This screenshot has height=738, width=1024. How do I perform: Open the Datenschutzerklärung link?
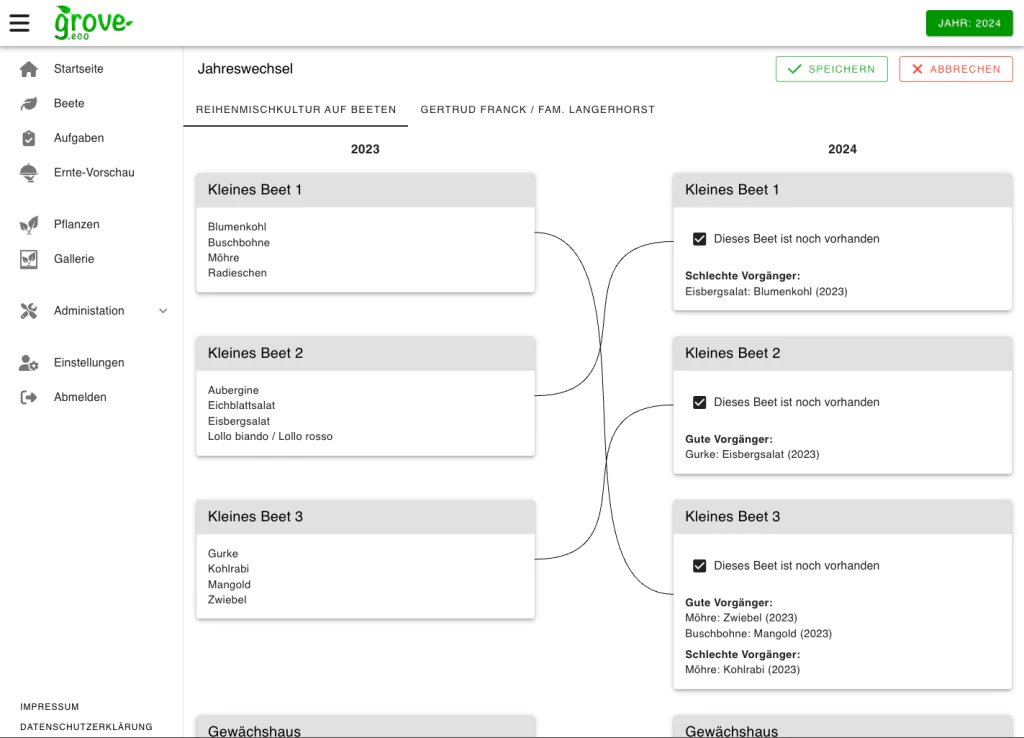coord(86,726)
